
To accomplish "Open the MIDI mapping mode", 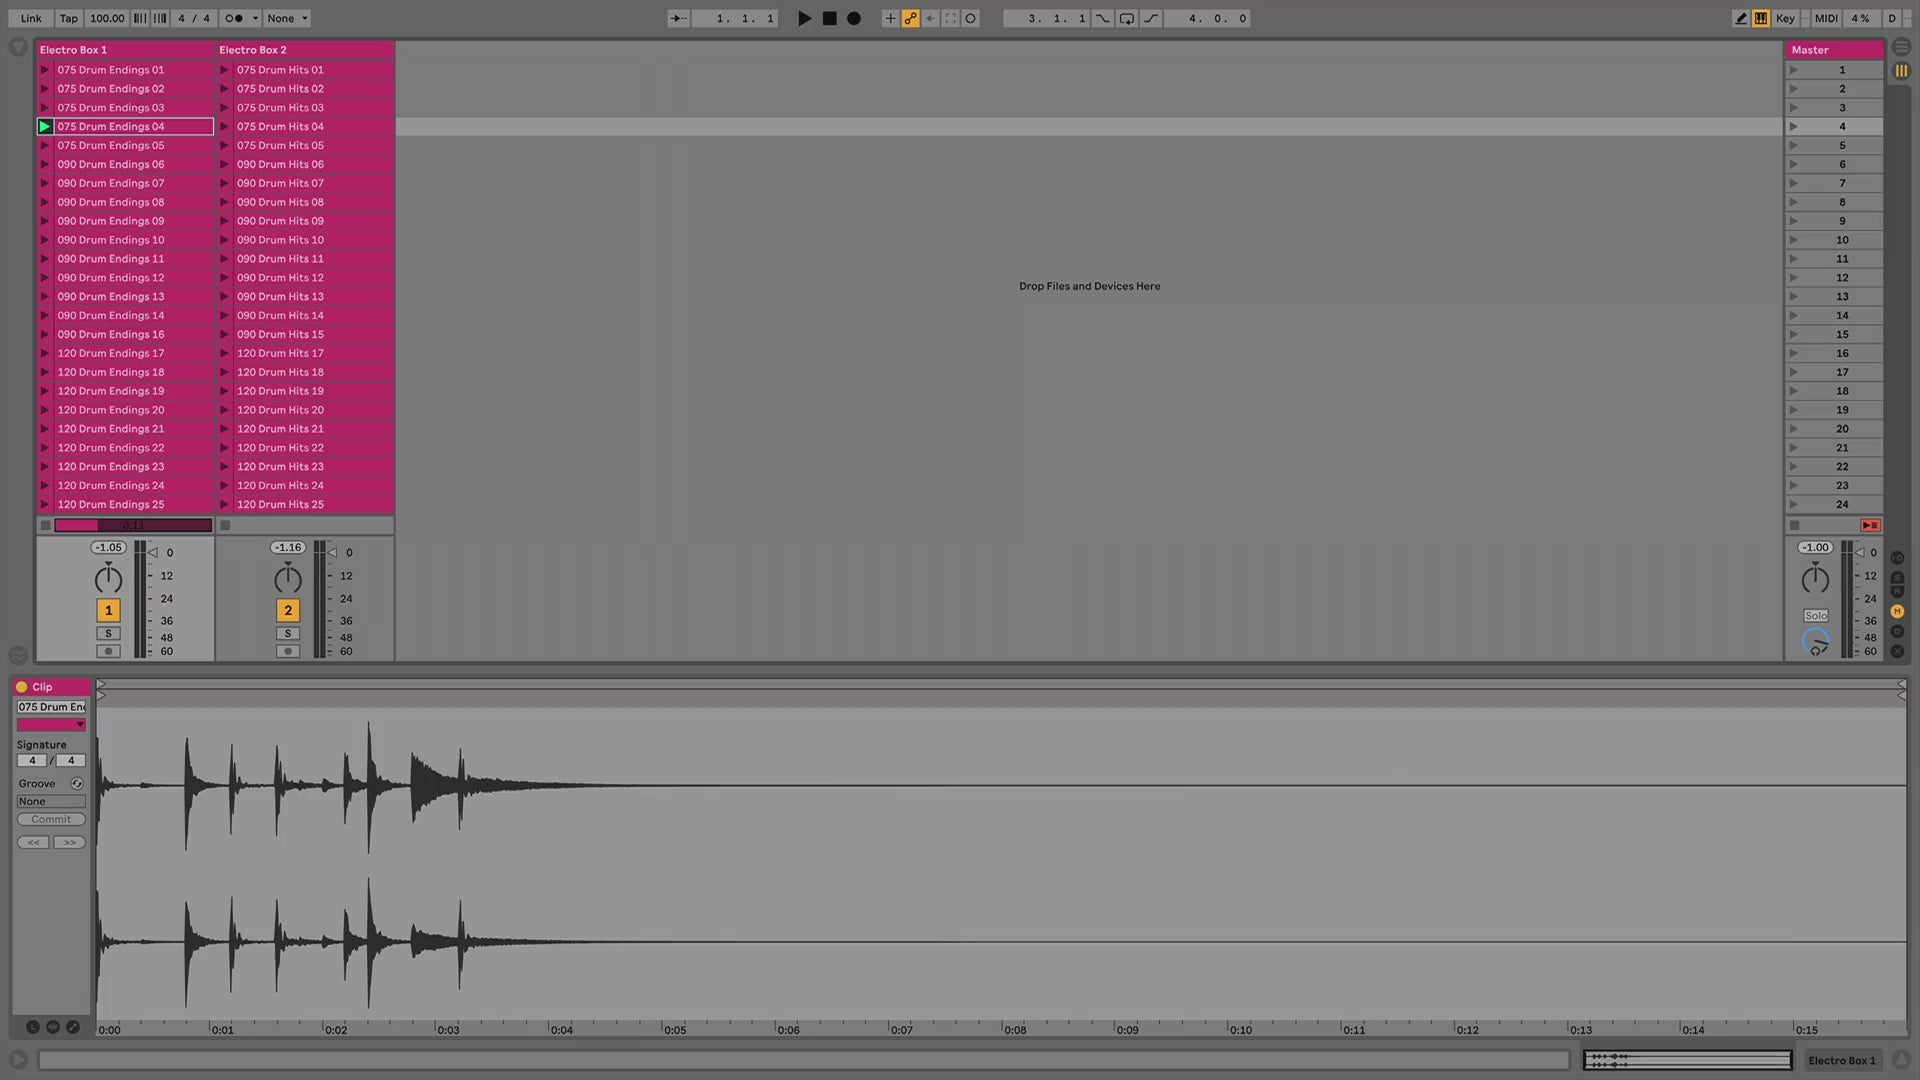I will pyautogui.click(x=1826, y=18).
